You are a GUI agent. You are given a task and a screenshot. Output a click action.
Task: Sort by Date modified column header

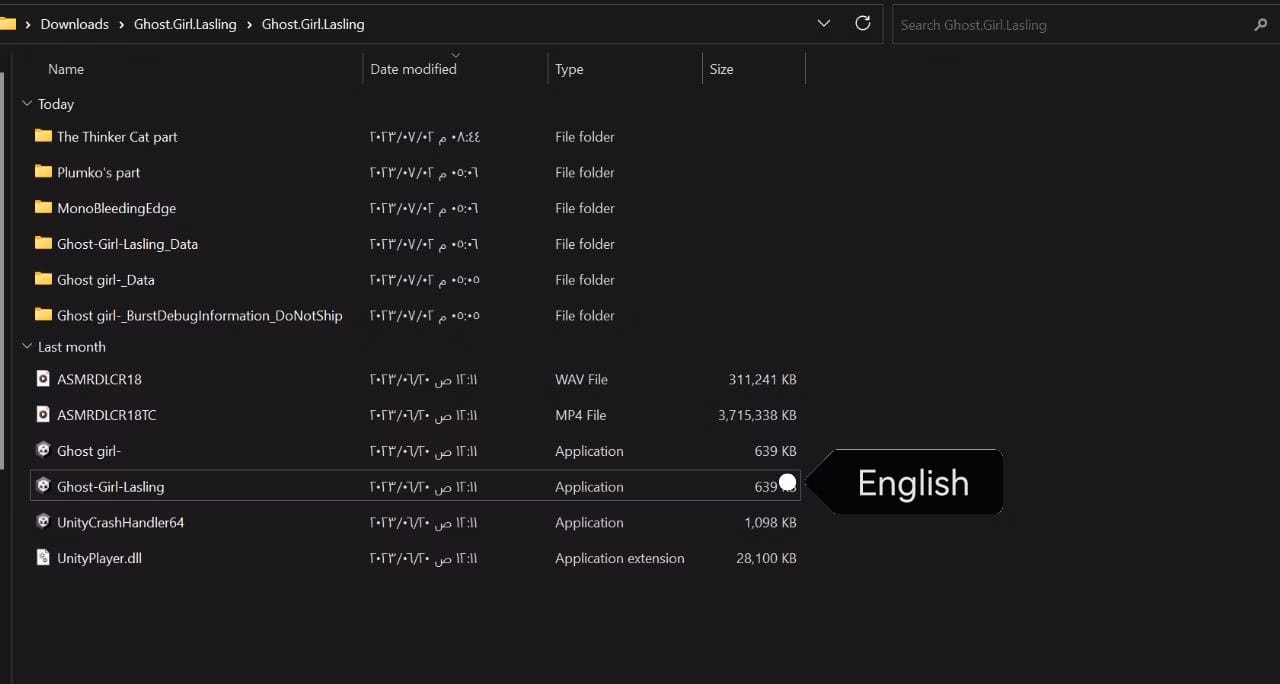tap(413, 69)
